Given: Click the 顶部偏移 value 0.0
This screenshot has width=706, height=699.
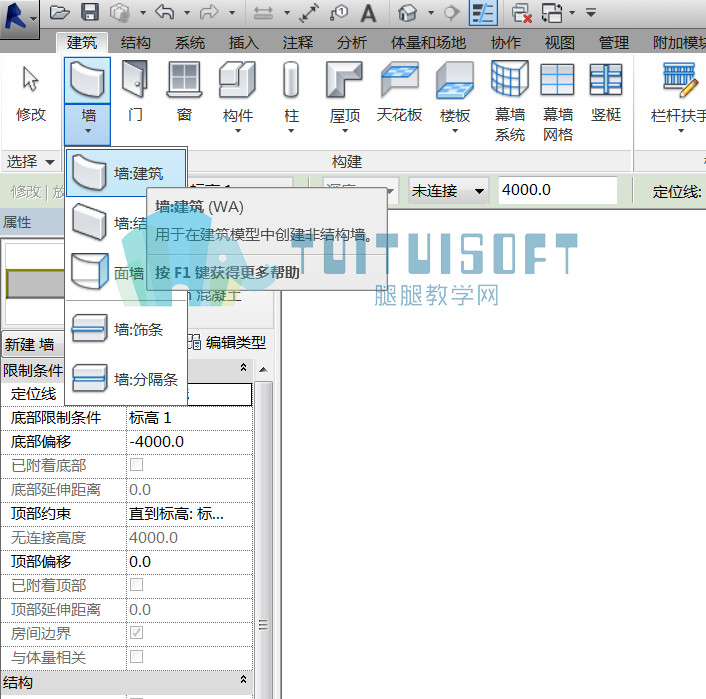Looking at the screenshot, I should (189, 562).
